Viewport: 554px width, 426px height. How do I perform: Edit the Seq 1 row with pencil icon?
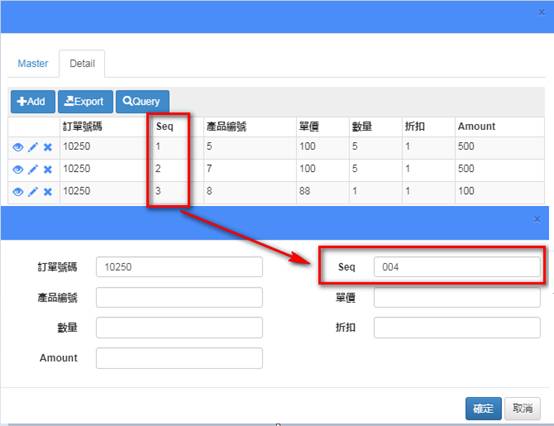tap(33, 147)
